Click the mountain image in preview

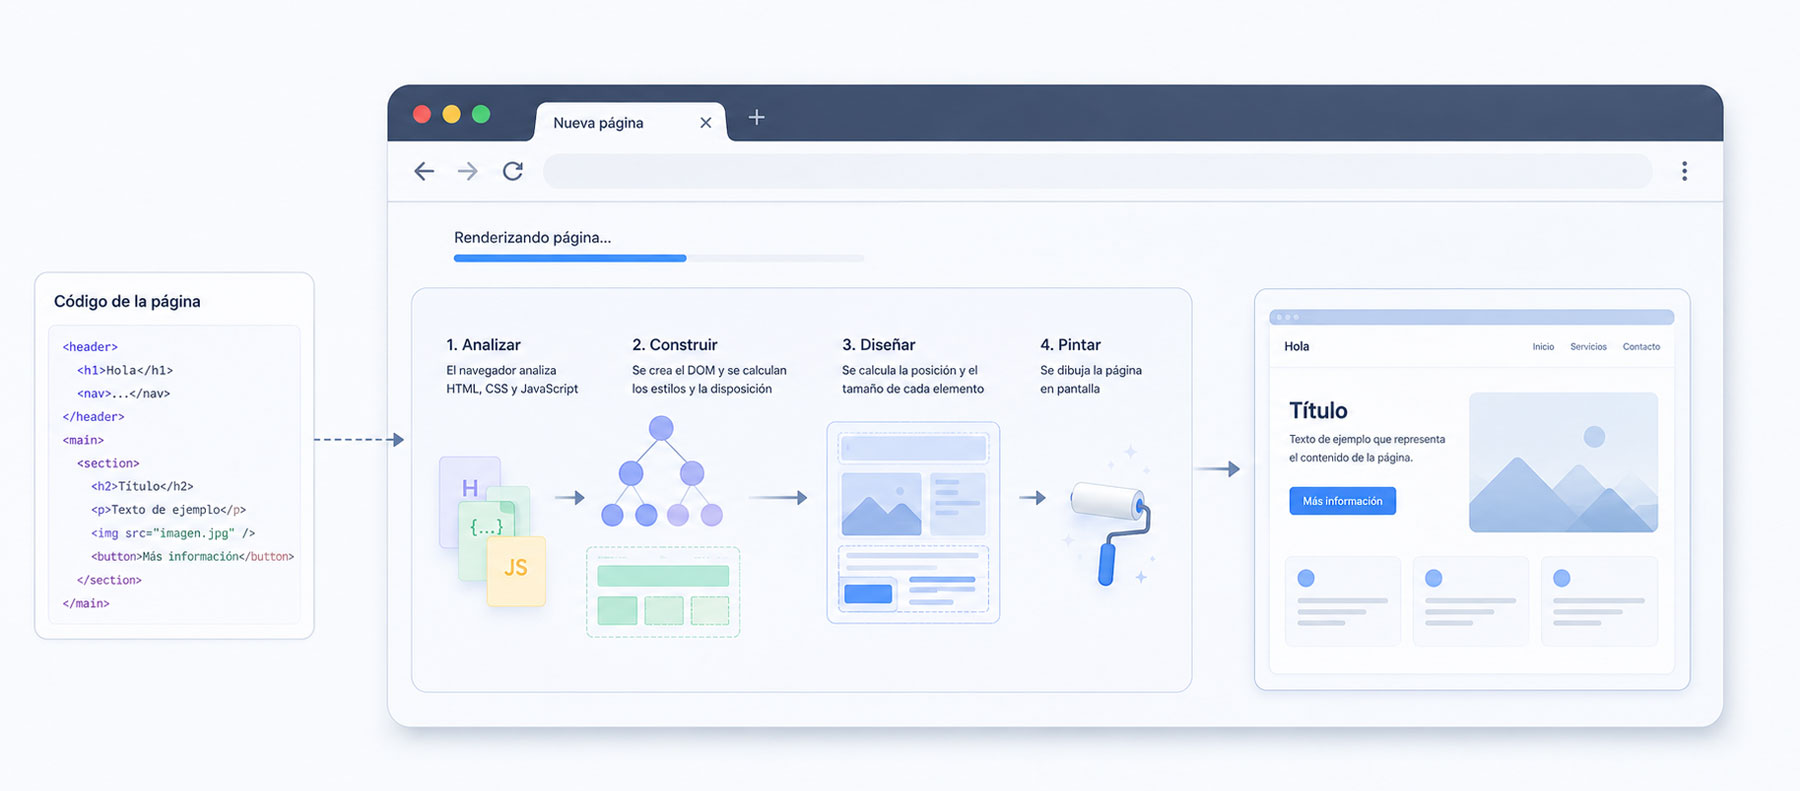tap(1563, 462)
